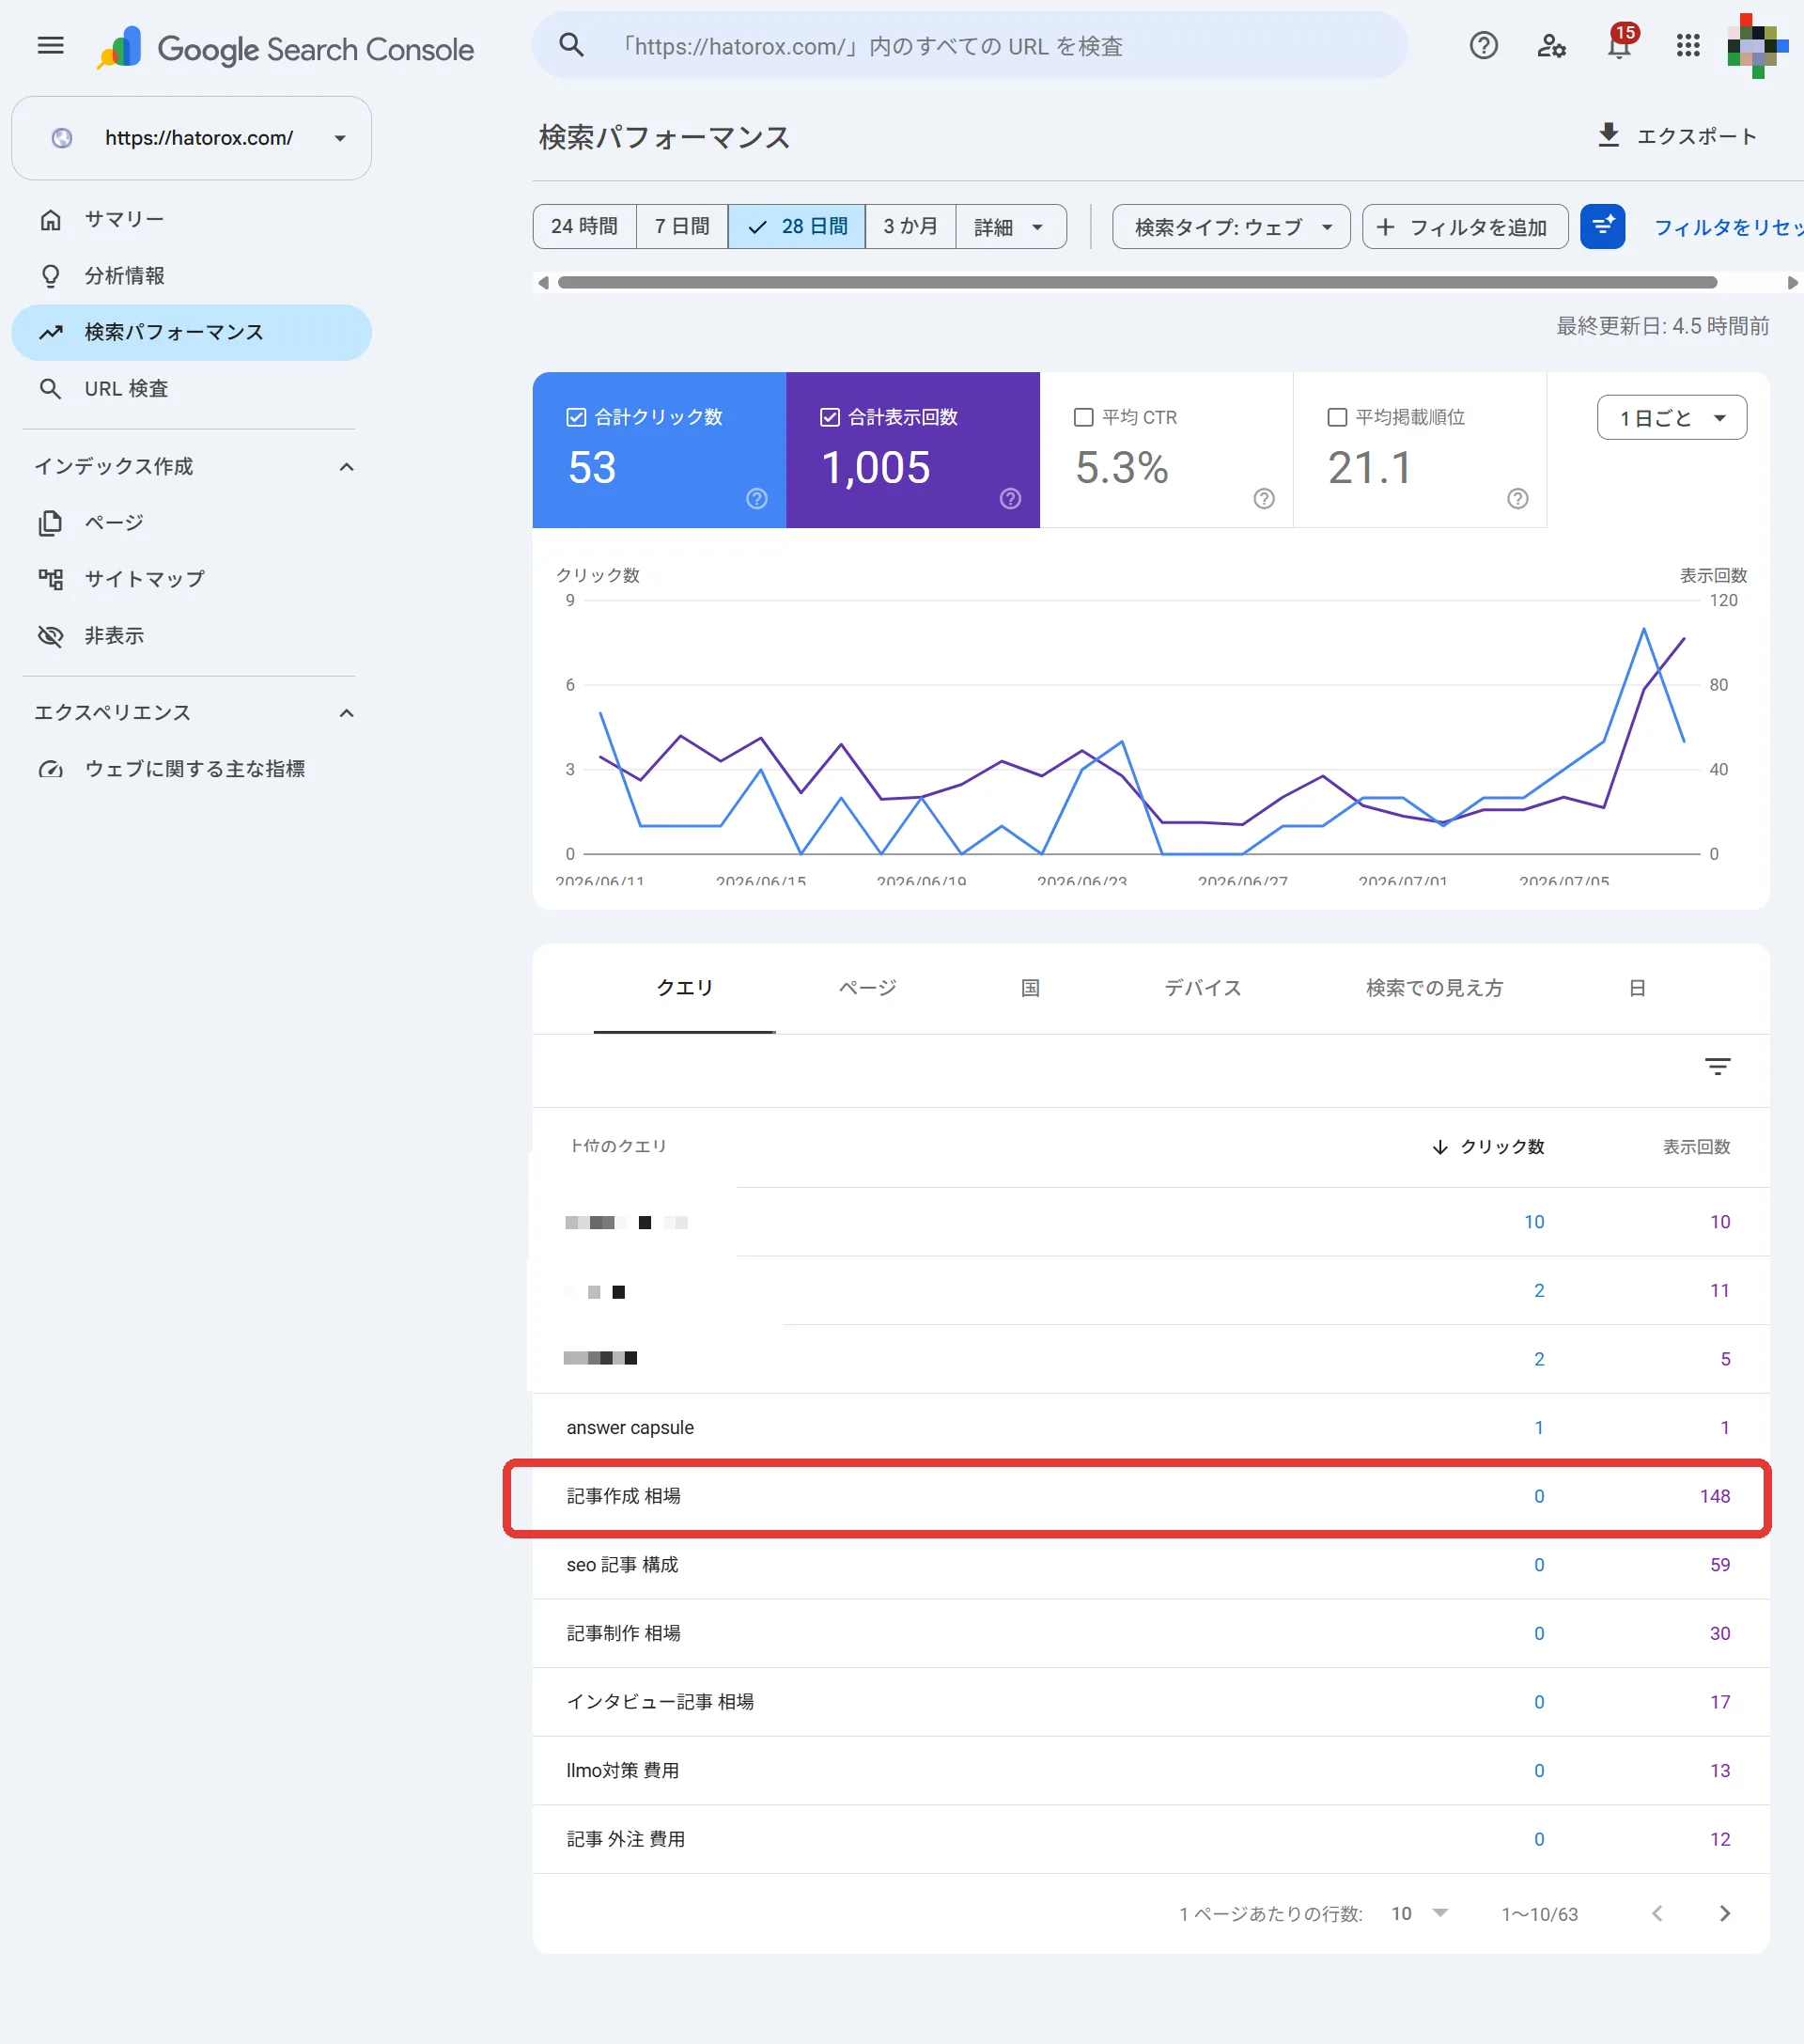1804x2044 pixels.
Task: Click the Google Search Console logo
Action: (x=285, y=48)
